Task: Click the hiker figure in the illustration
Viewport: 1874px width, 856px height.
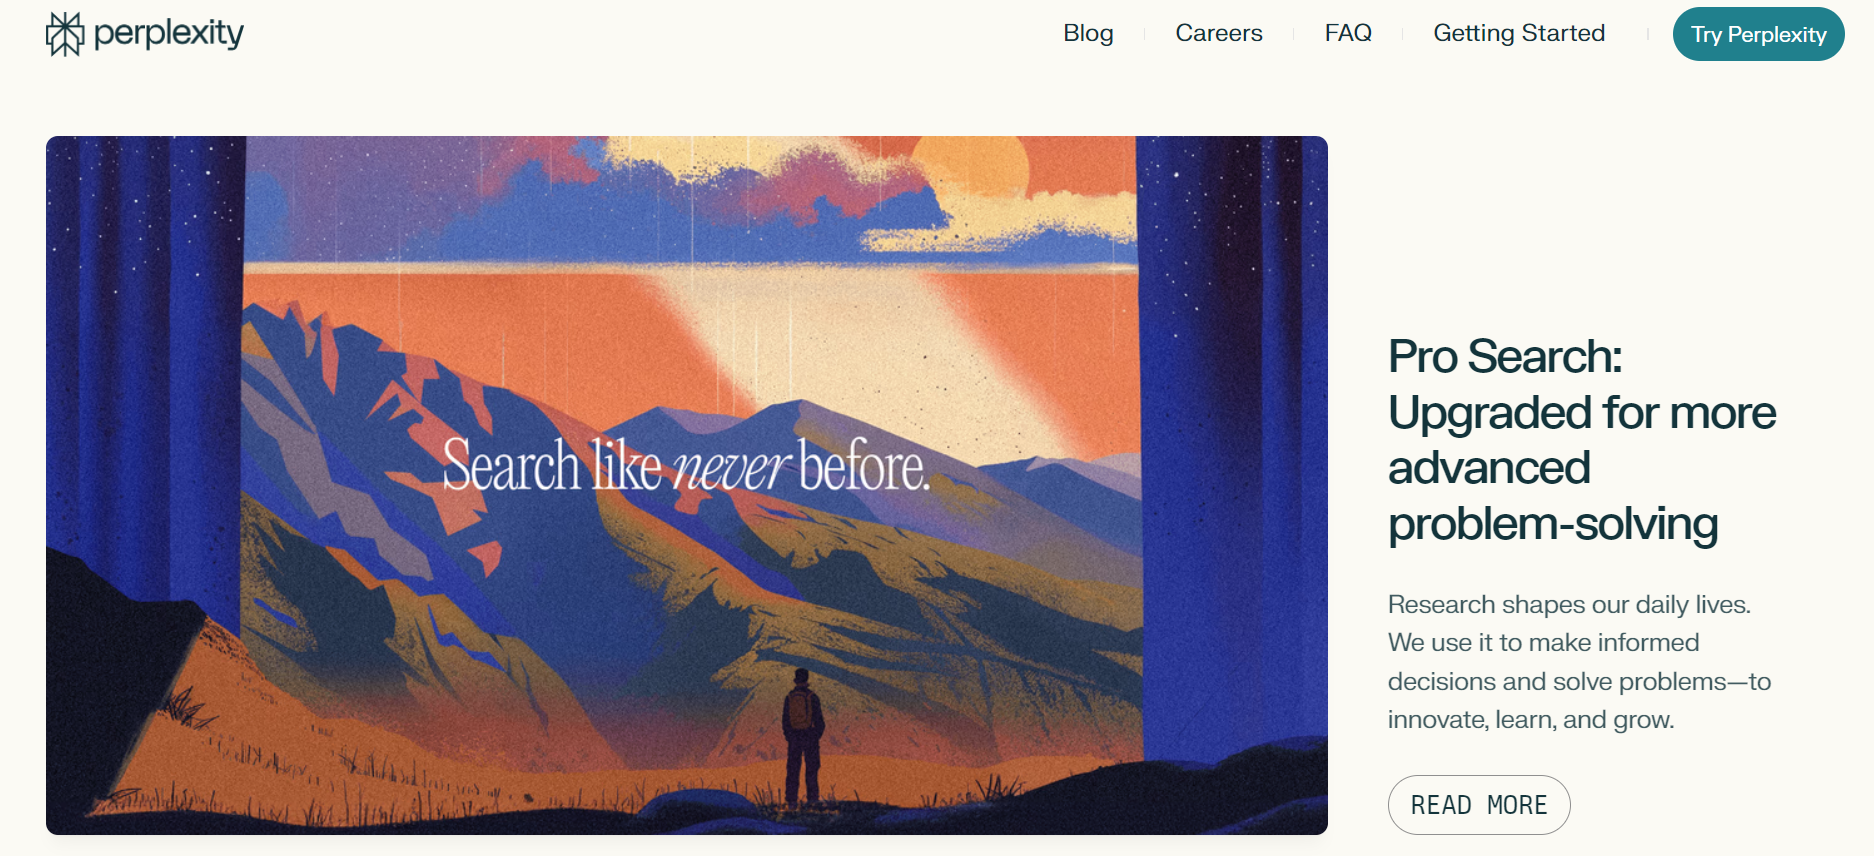Action: (802, 736)
